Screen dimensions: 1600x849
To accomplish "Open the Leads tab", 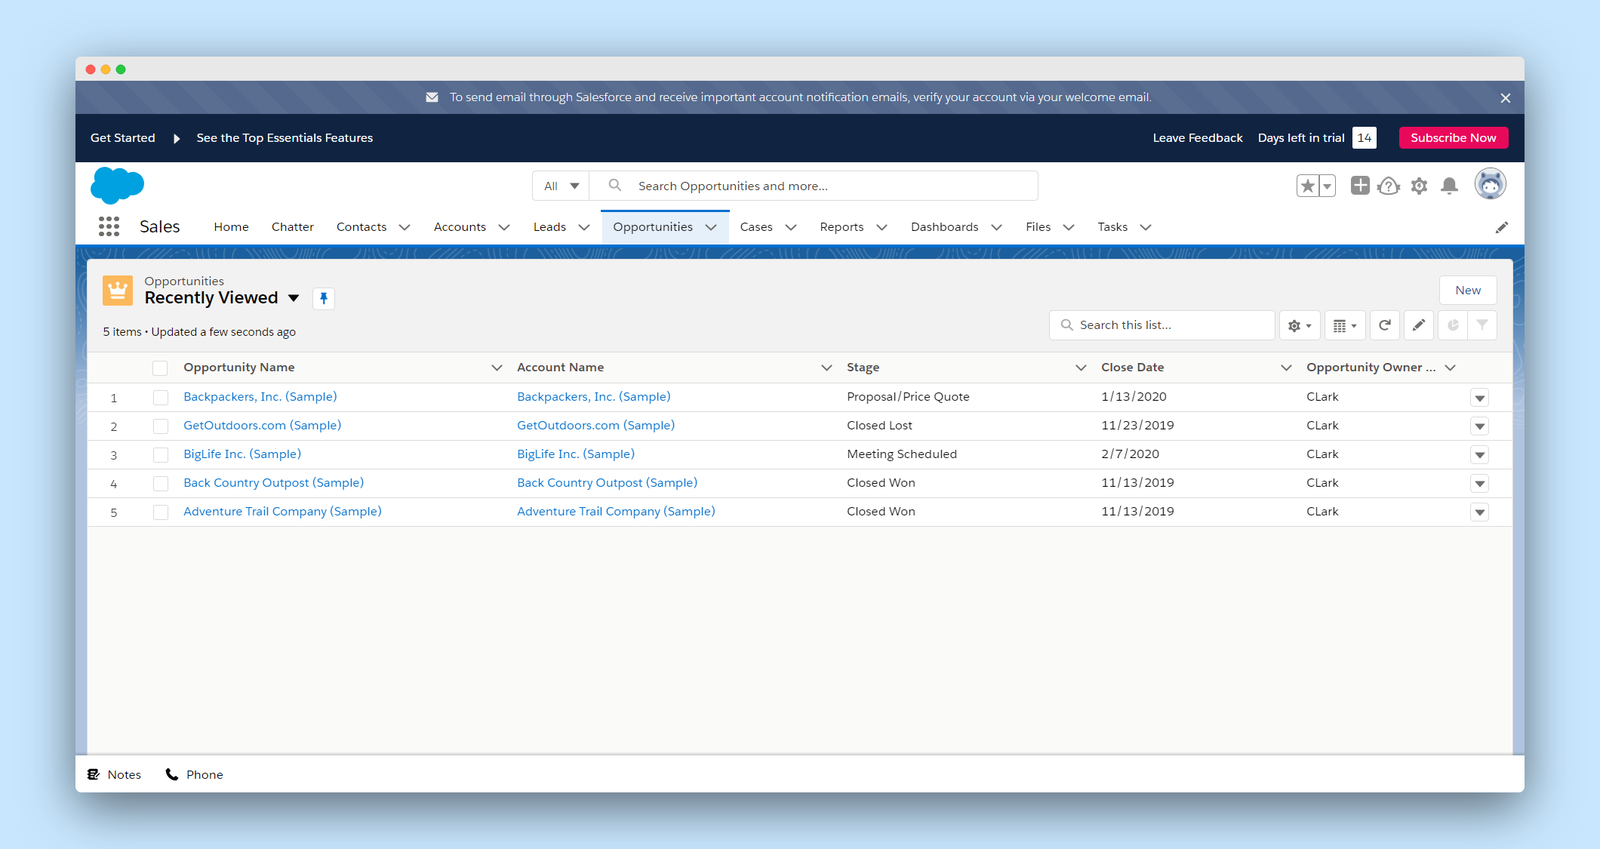I will point(550,227).
